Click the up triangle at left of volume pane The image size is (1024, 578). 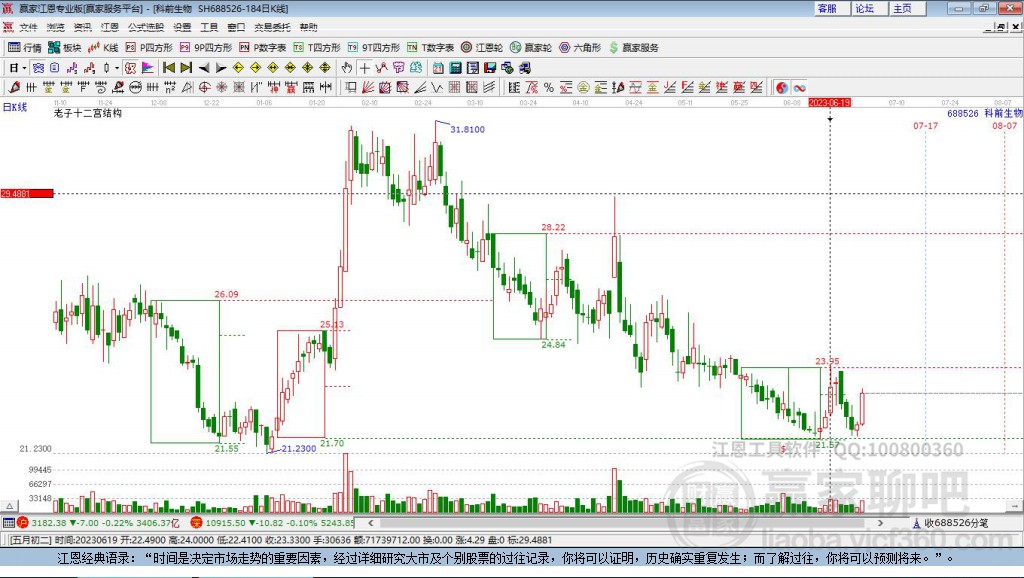tap(10, 506)
